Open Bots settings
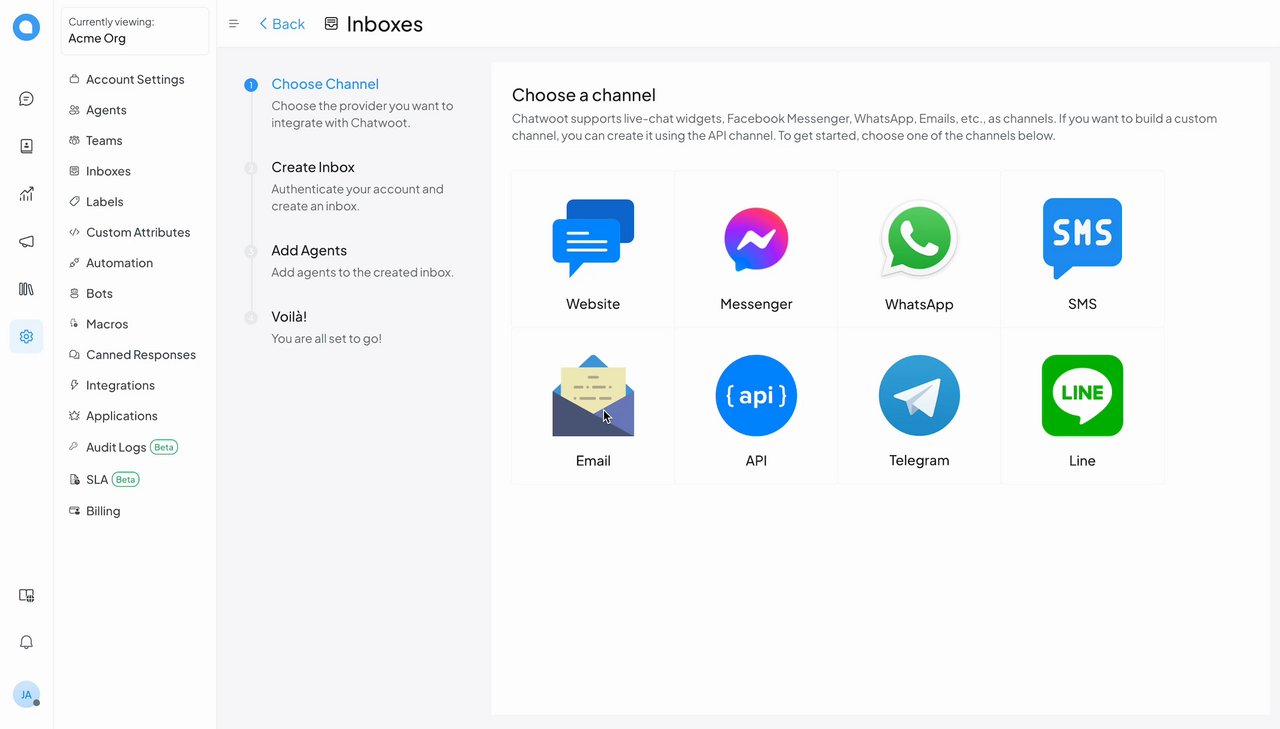Image resolution: width=1280 pixels, height=729 pixels. point(135,294)
